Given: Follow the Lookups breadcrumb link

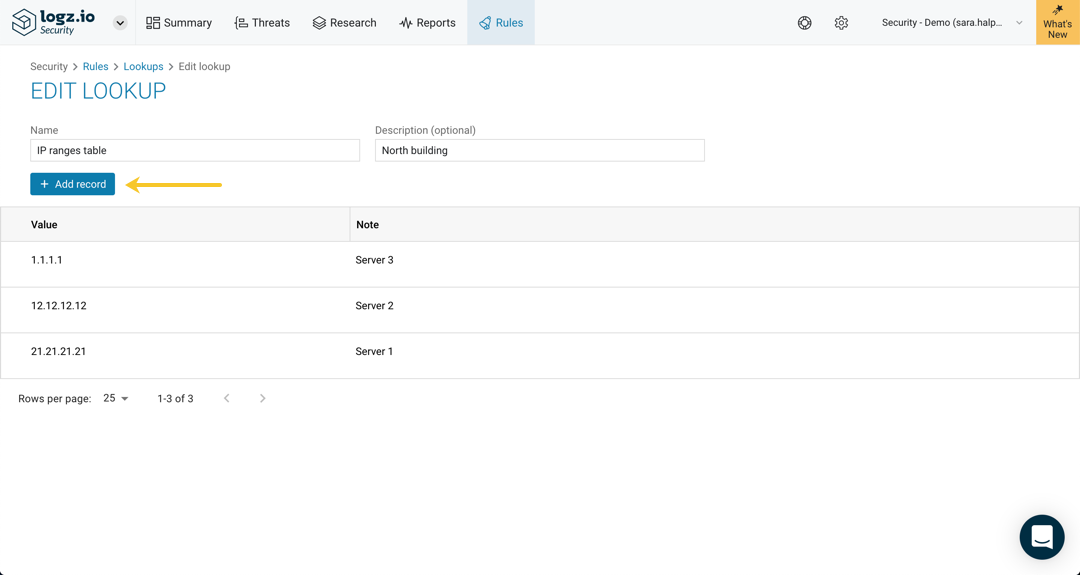Looking at the screenshot, I should 143,66.
